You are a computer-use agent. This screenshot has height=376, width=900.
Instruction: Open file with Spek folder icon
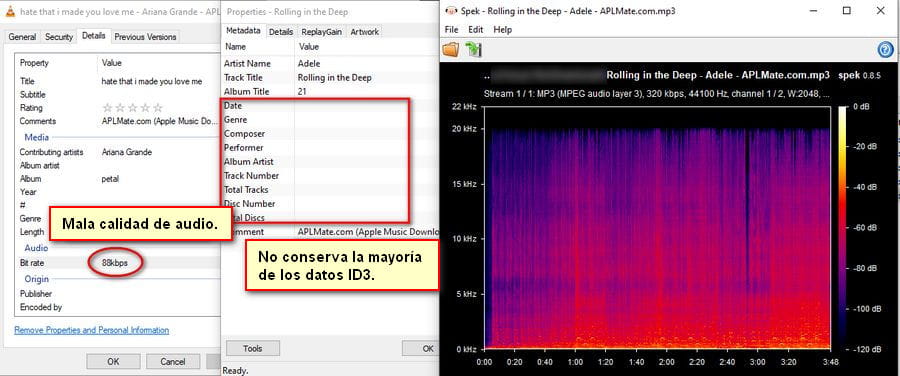pyautogui.click(x=451, y=49)
